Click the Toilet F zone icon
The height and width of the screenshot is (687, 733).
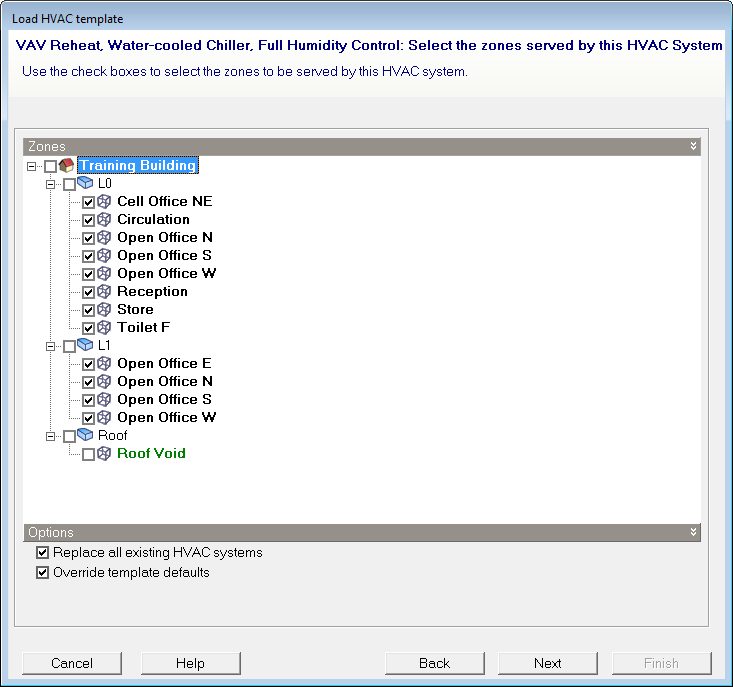click(104, 328)
